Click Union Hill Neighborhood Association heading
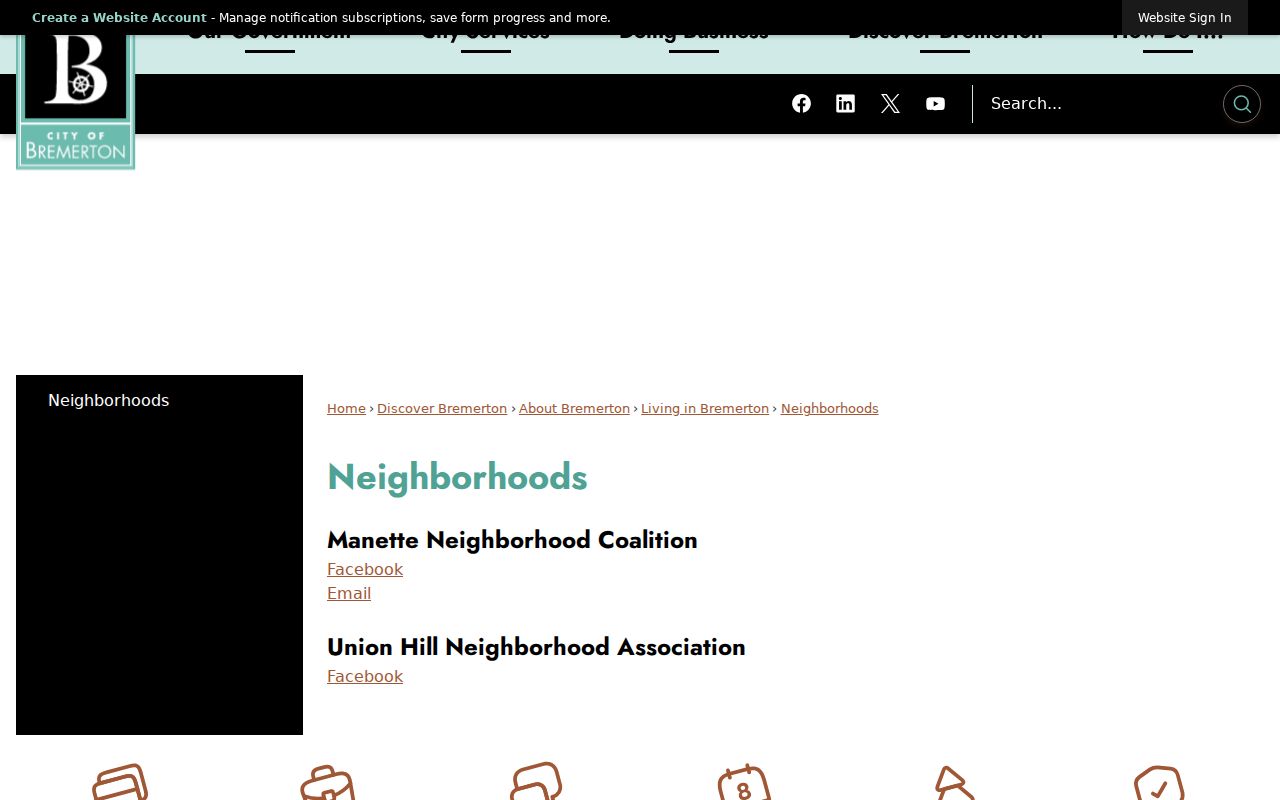Screen dimensions: 1280x800 click(536, 647)
